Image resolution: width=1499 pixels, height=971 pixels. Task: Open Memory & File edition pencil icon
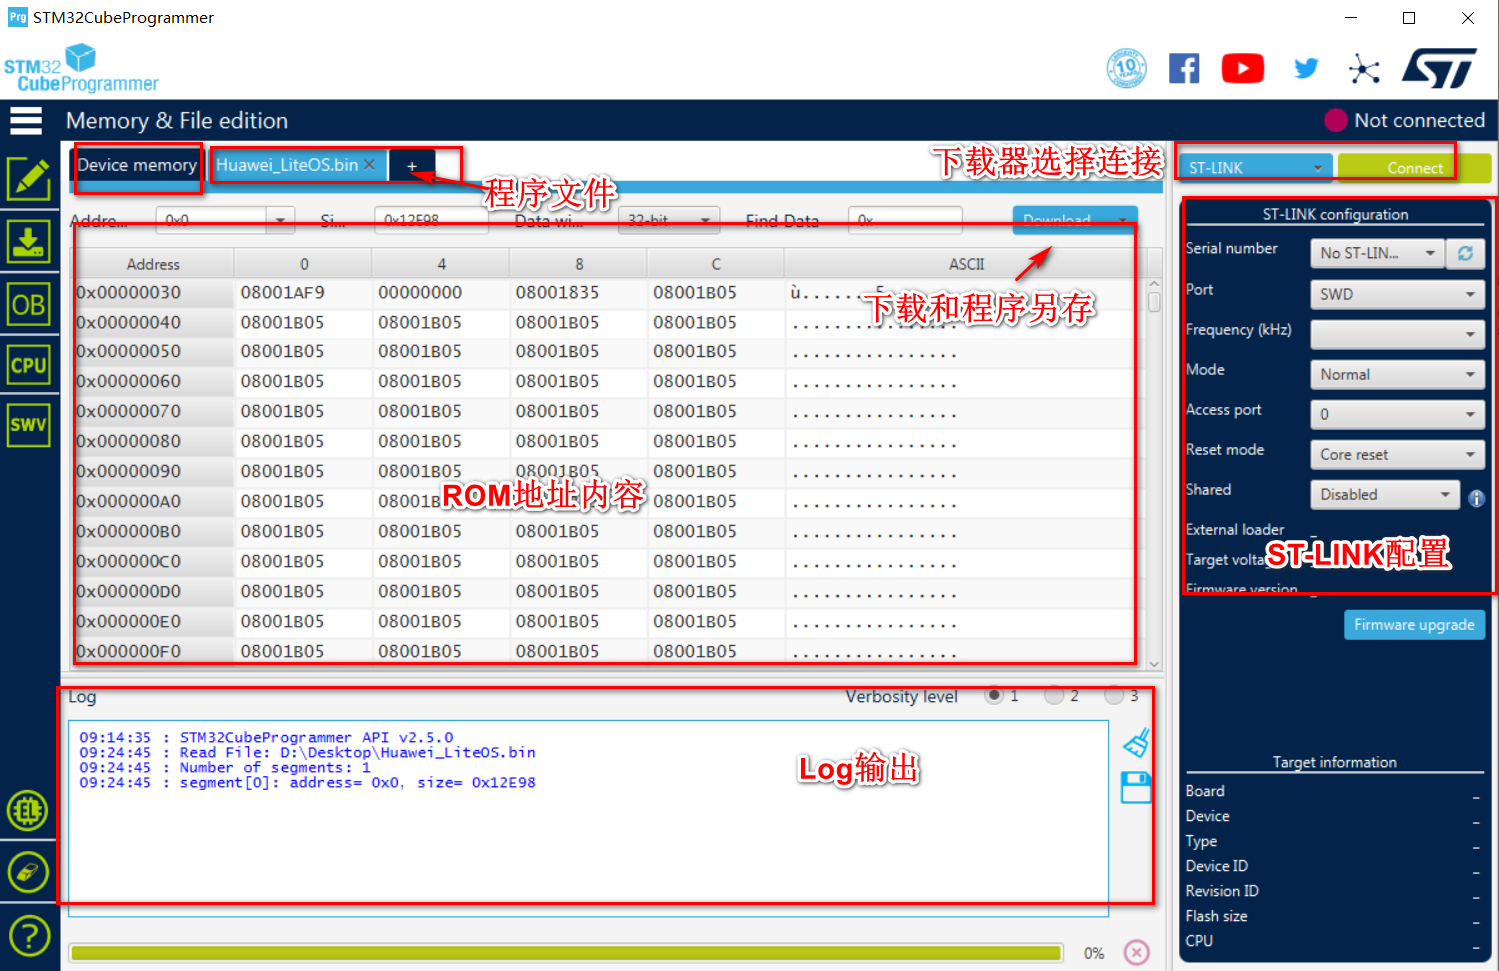pyautogui.click(x=29, y=179)
